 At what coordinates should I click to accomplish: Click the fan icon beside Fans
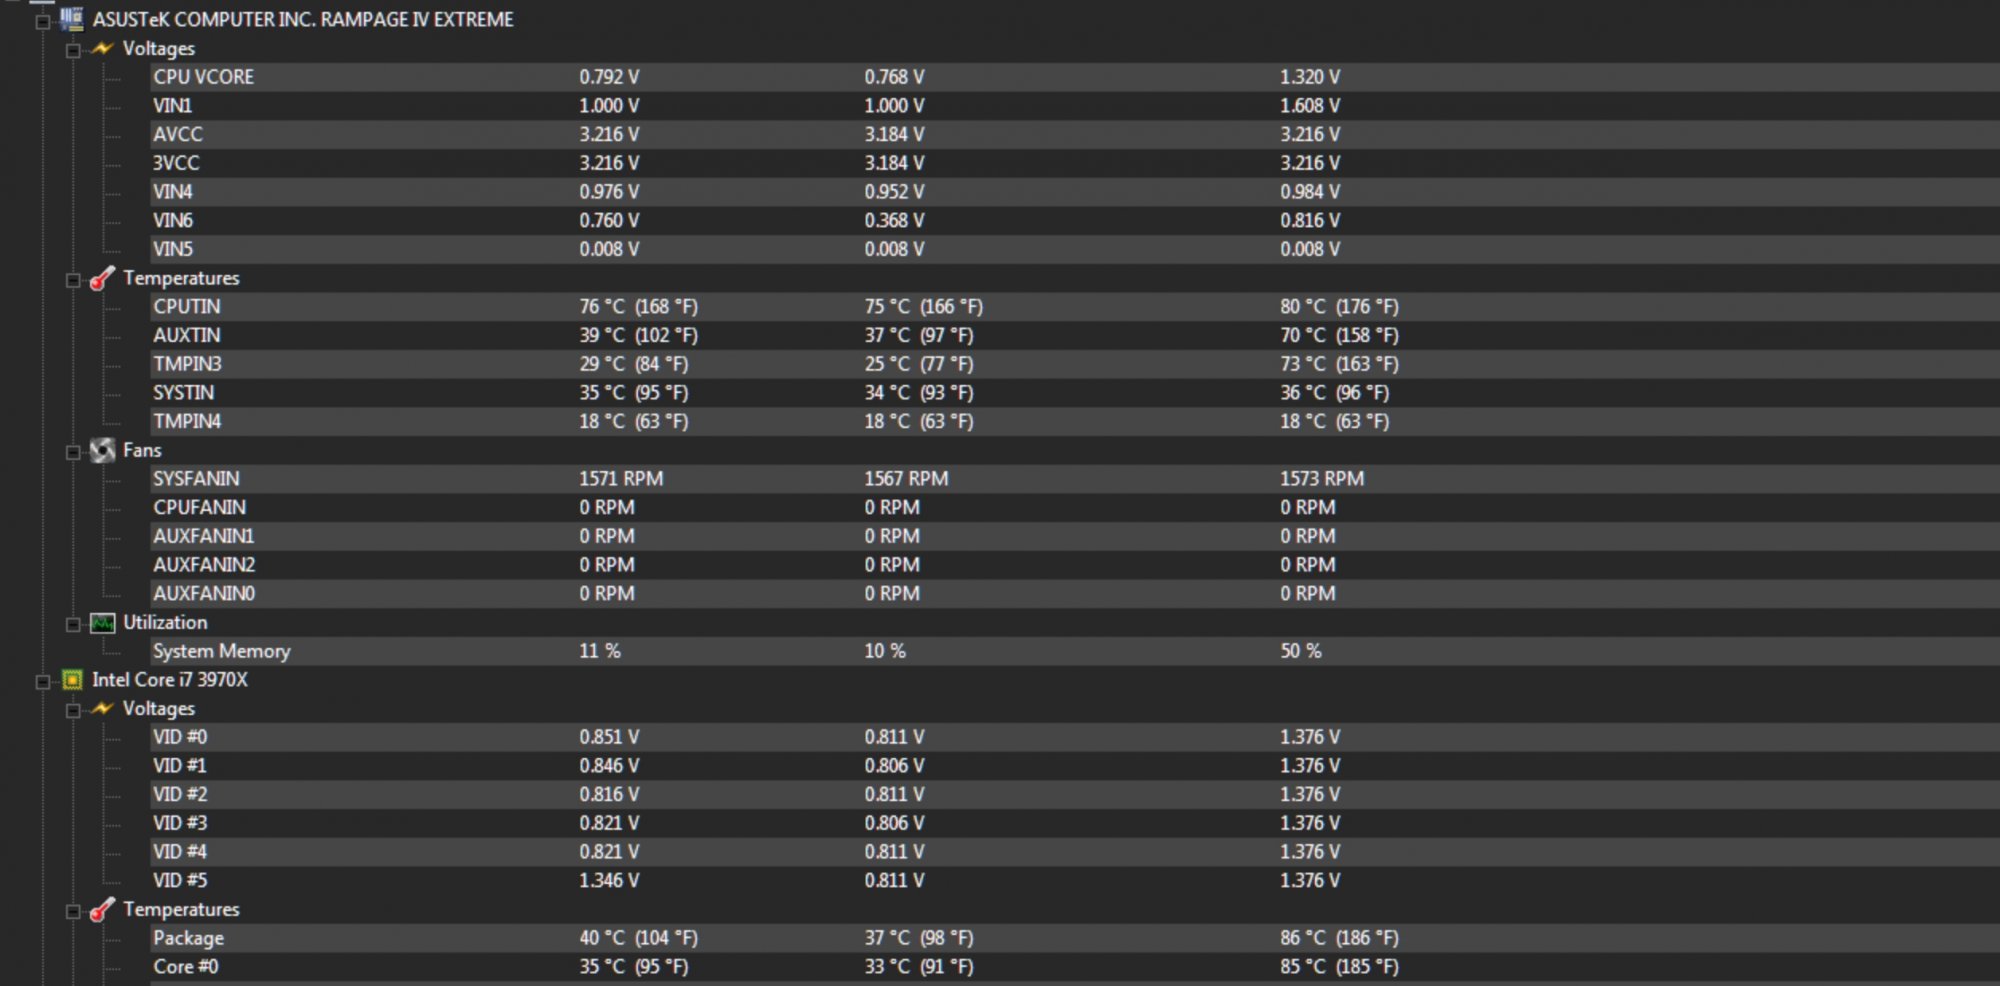[x=102, y=451]
